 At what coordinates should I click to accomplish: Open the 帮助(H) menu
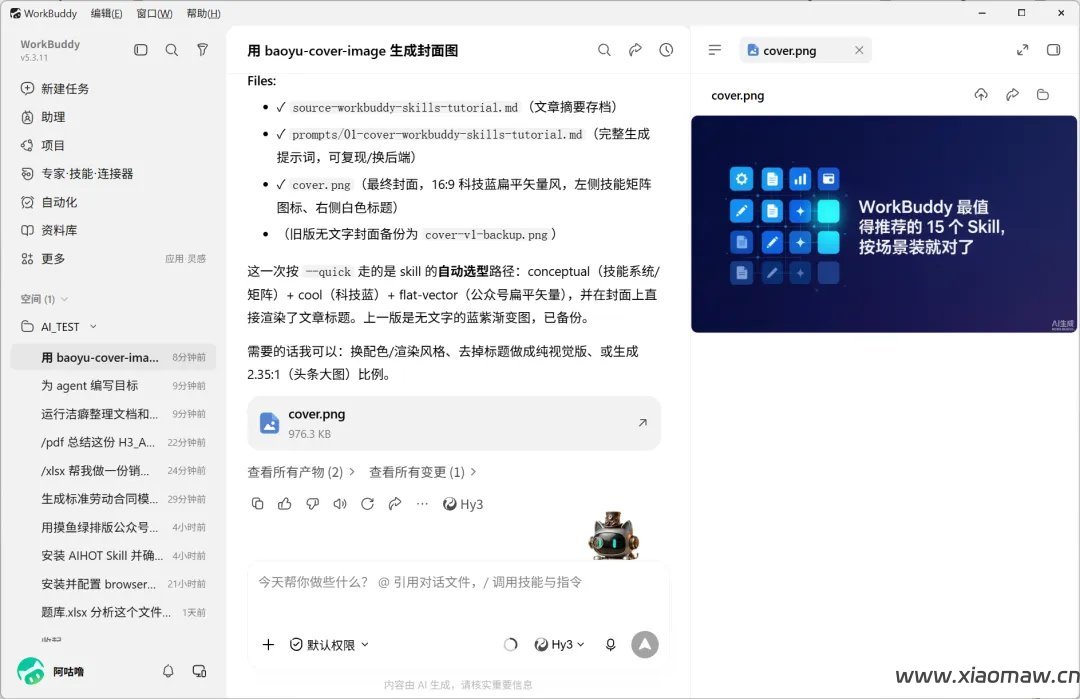204,13
